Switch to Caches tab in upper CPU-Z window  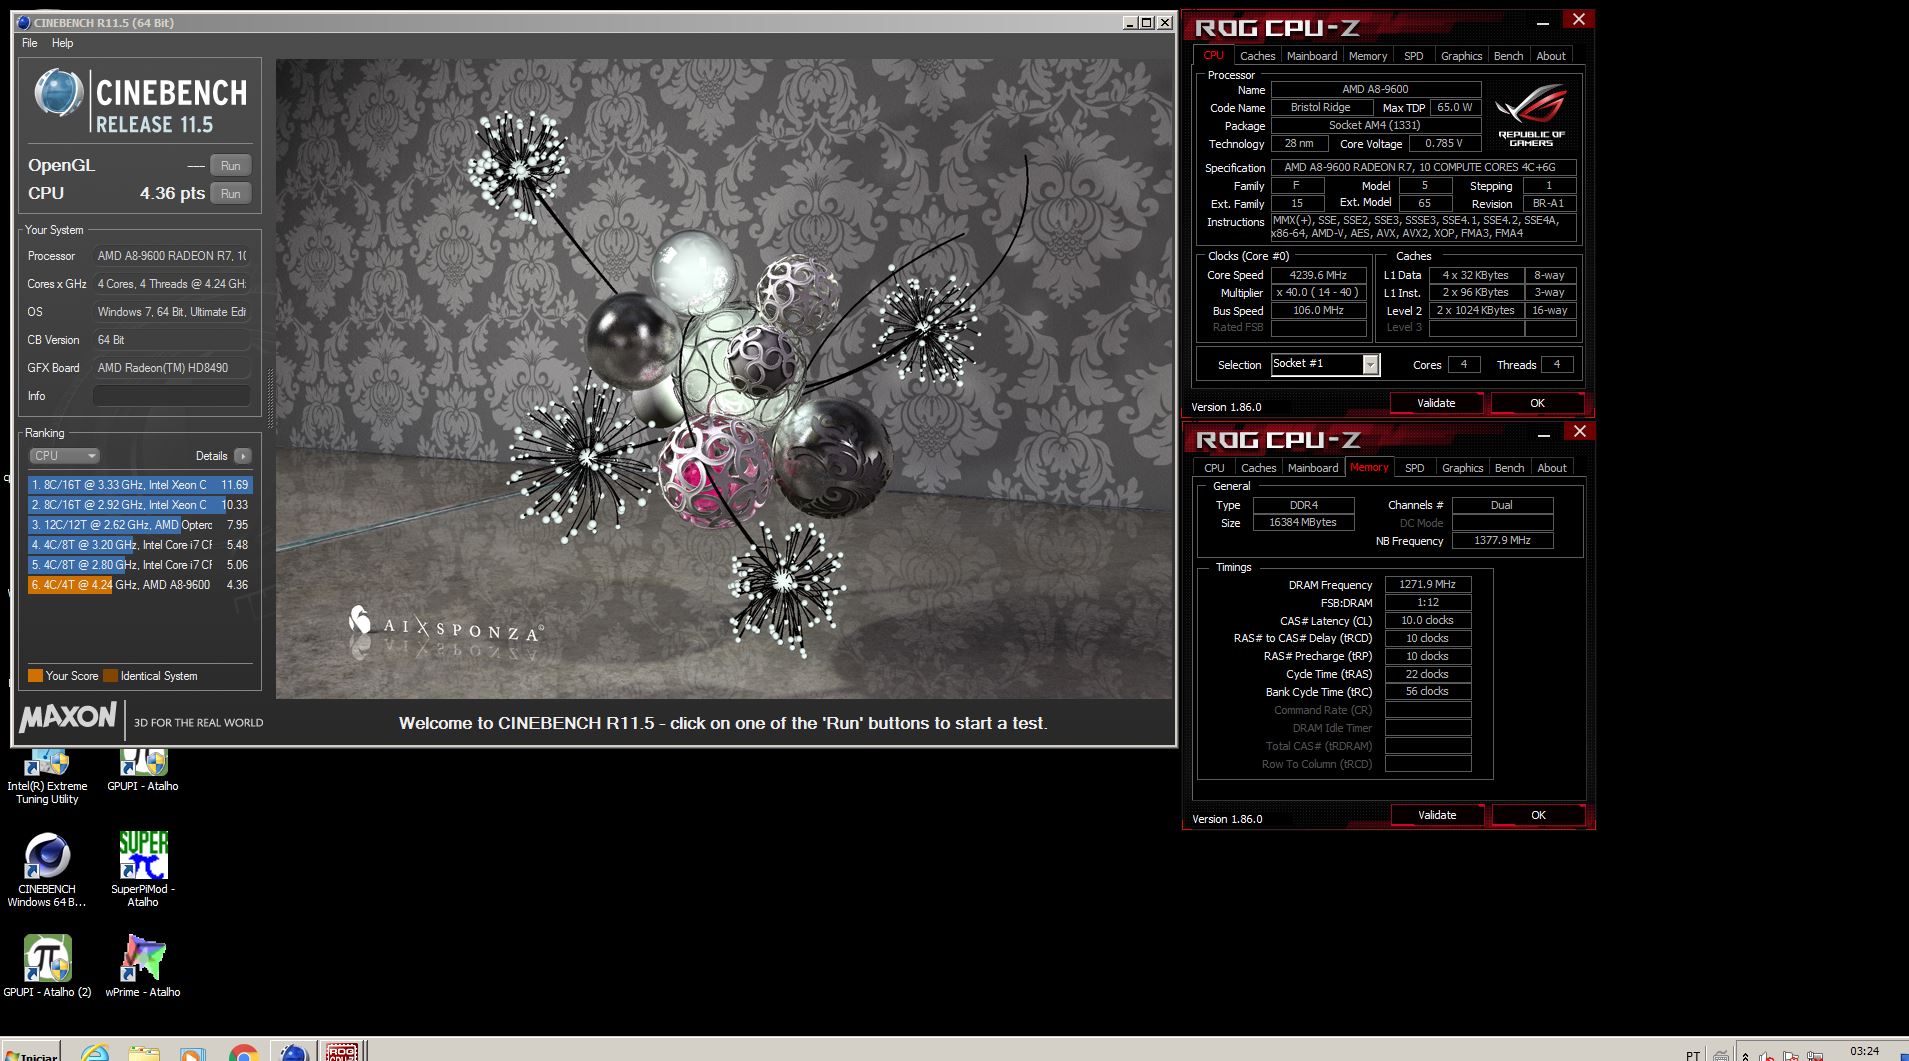tap(1257, 56)
